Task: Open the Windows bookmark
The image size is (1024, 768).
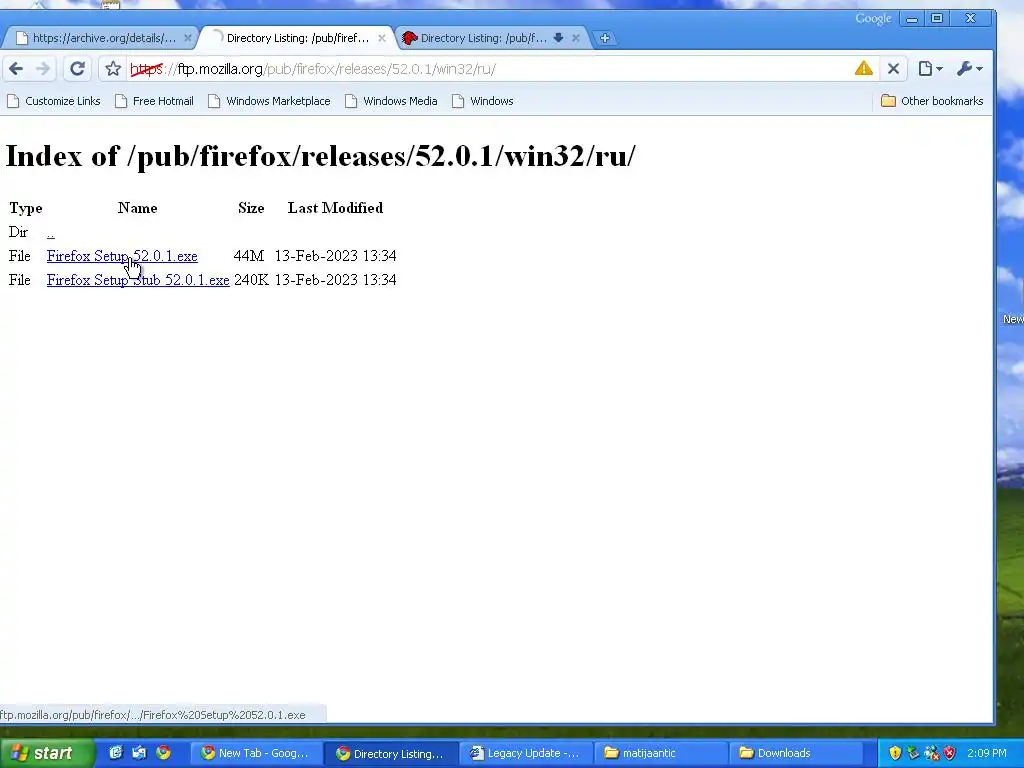Action: (483, 101)
